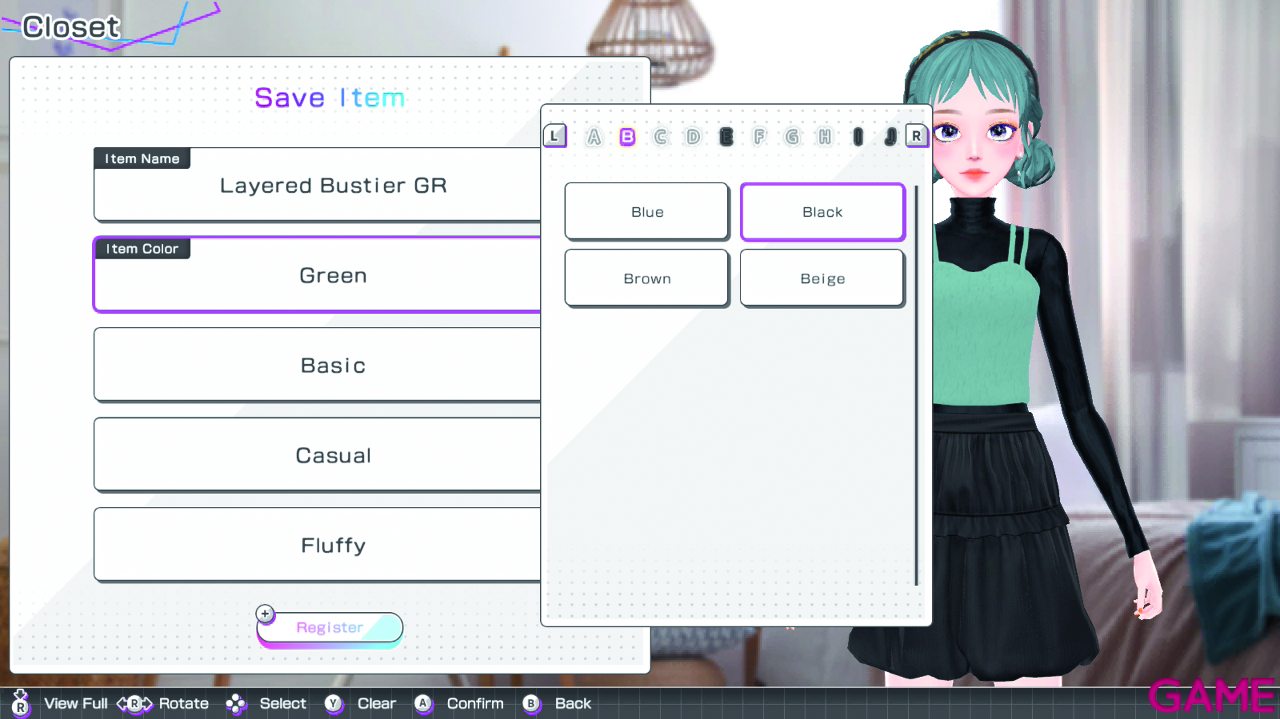Open the Casual style field
The image size is (1280, 719).
(318, 455)
